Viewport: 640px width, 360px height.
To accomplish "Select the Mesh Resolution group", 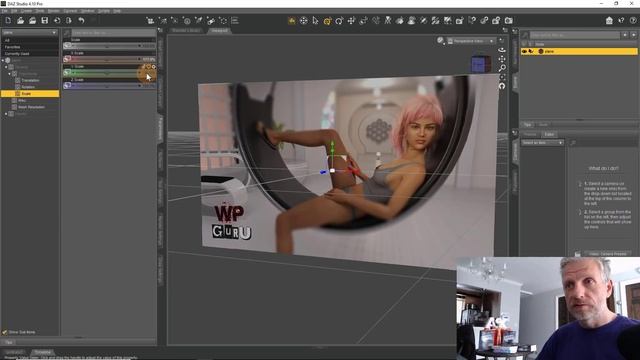I will 31,107.
